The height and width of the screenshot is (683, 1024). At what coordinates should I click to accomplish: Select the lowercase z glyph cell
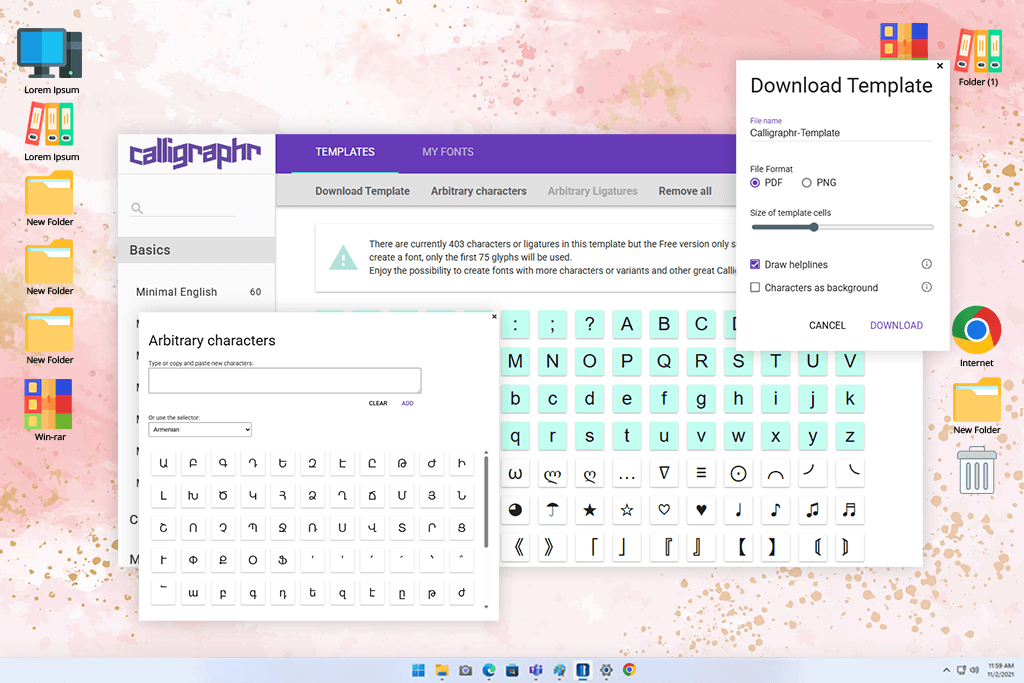click(850, 436)
